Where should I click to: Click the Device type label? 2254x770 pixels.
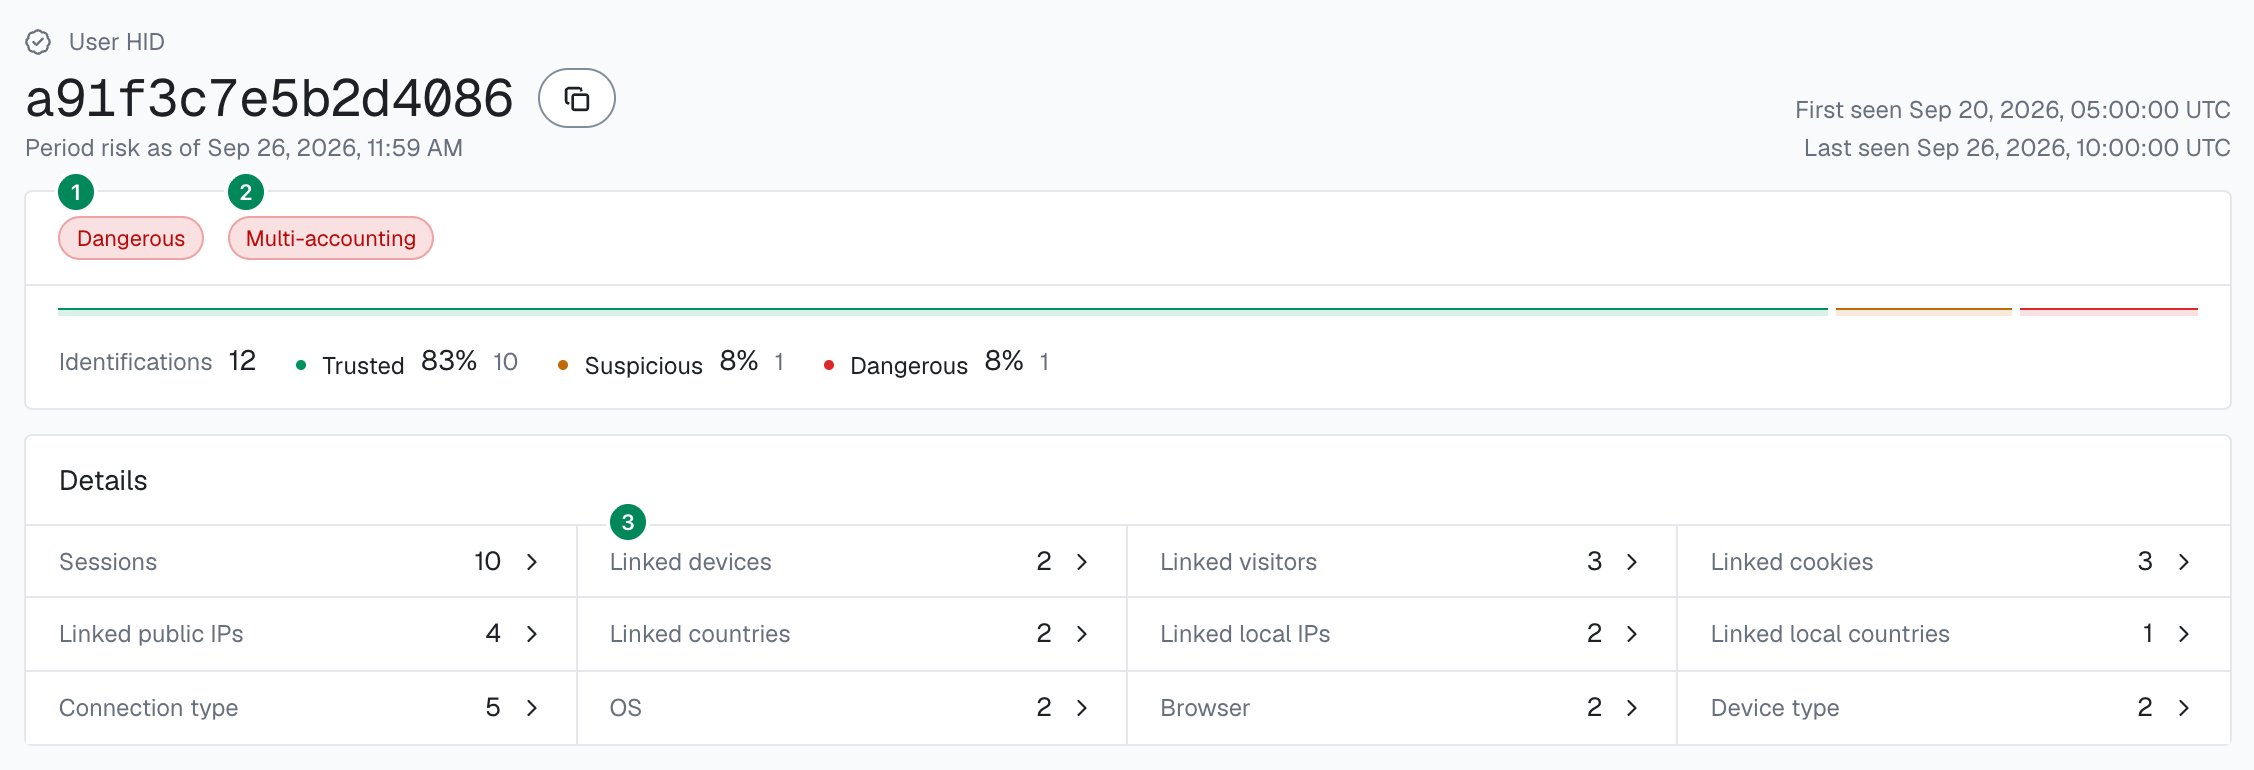point(1775,708)
